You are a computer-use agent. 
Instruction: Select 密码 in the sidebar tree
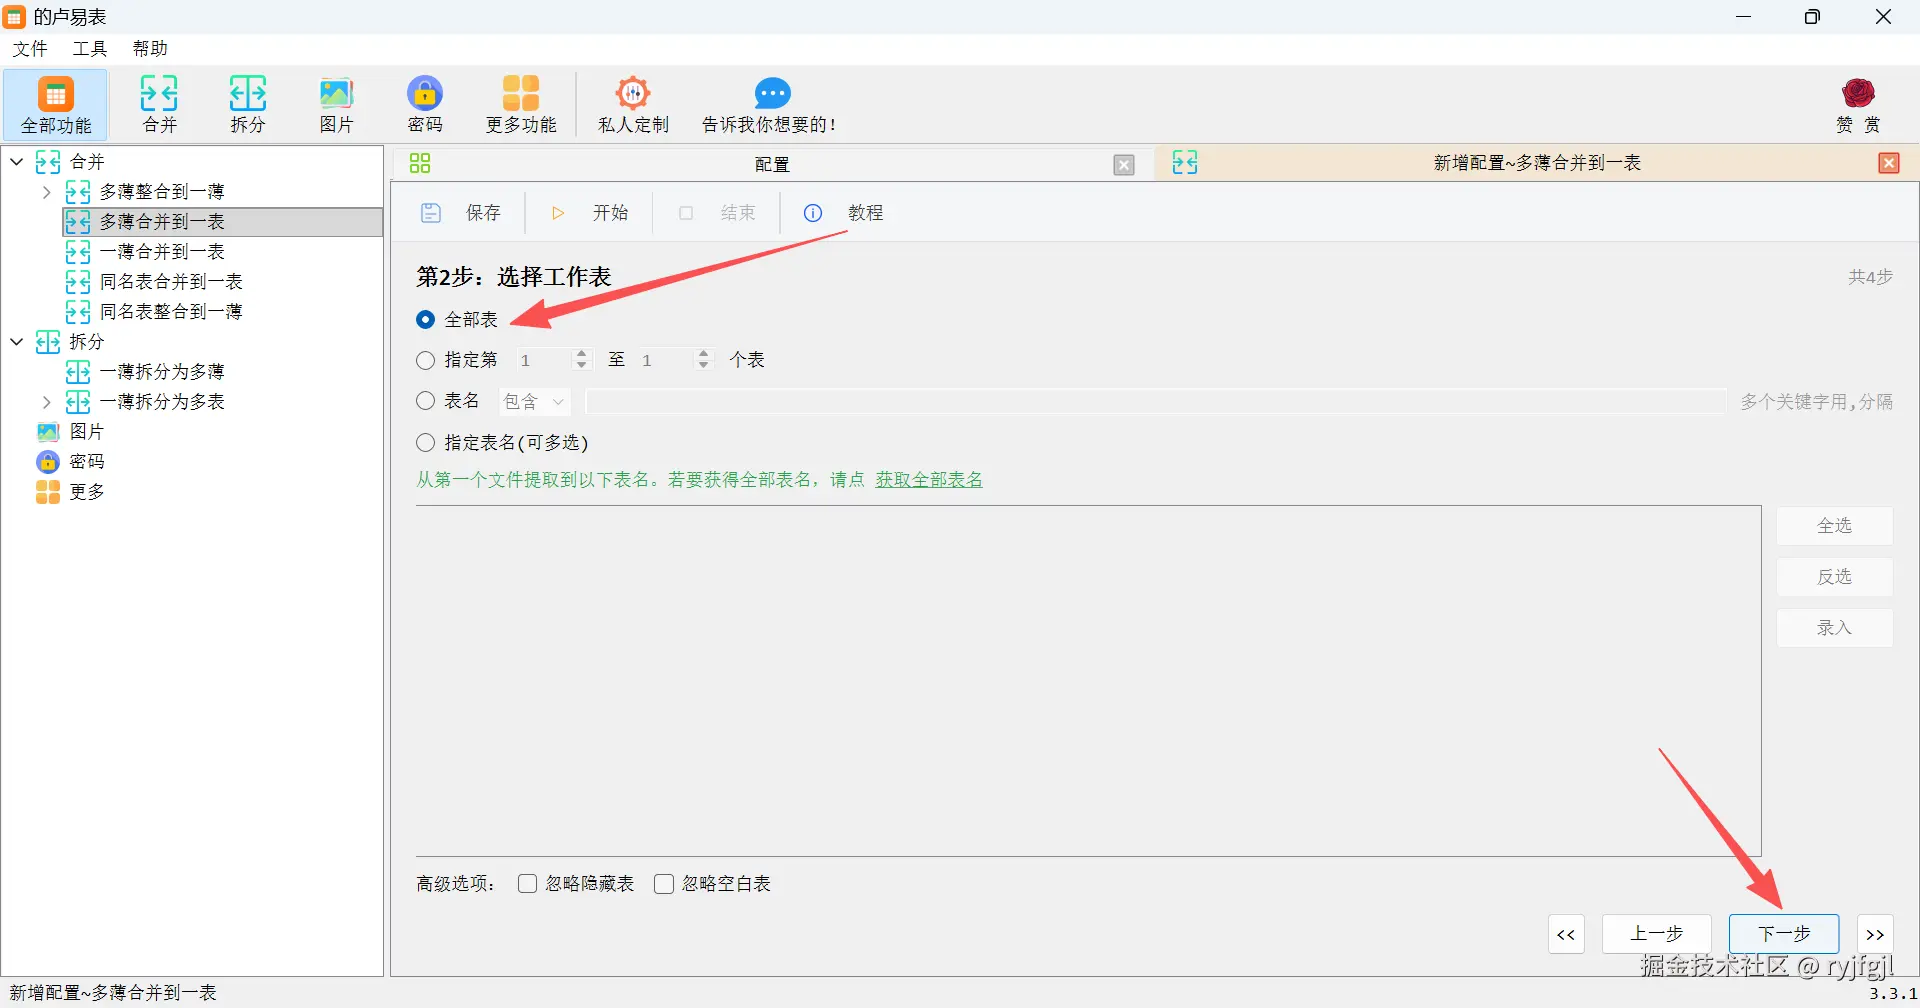pos(87,462)
